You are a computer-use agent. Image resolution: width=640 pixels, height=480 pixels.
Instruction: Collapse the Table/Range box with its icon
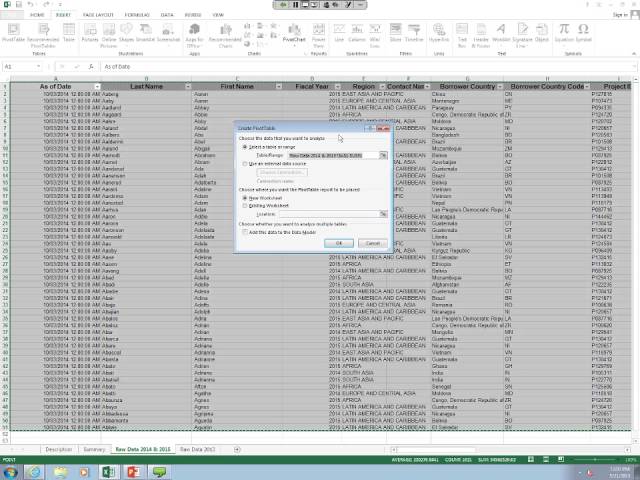pos(383,155)
